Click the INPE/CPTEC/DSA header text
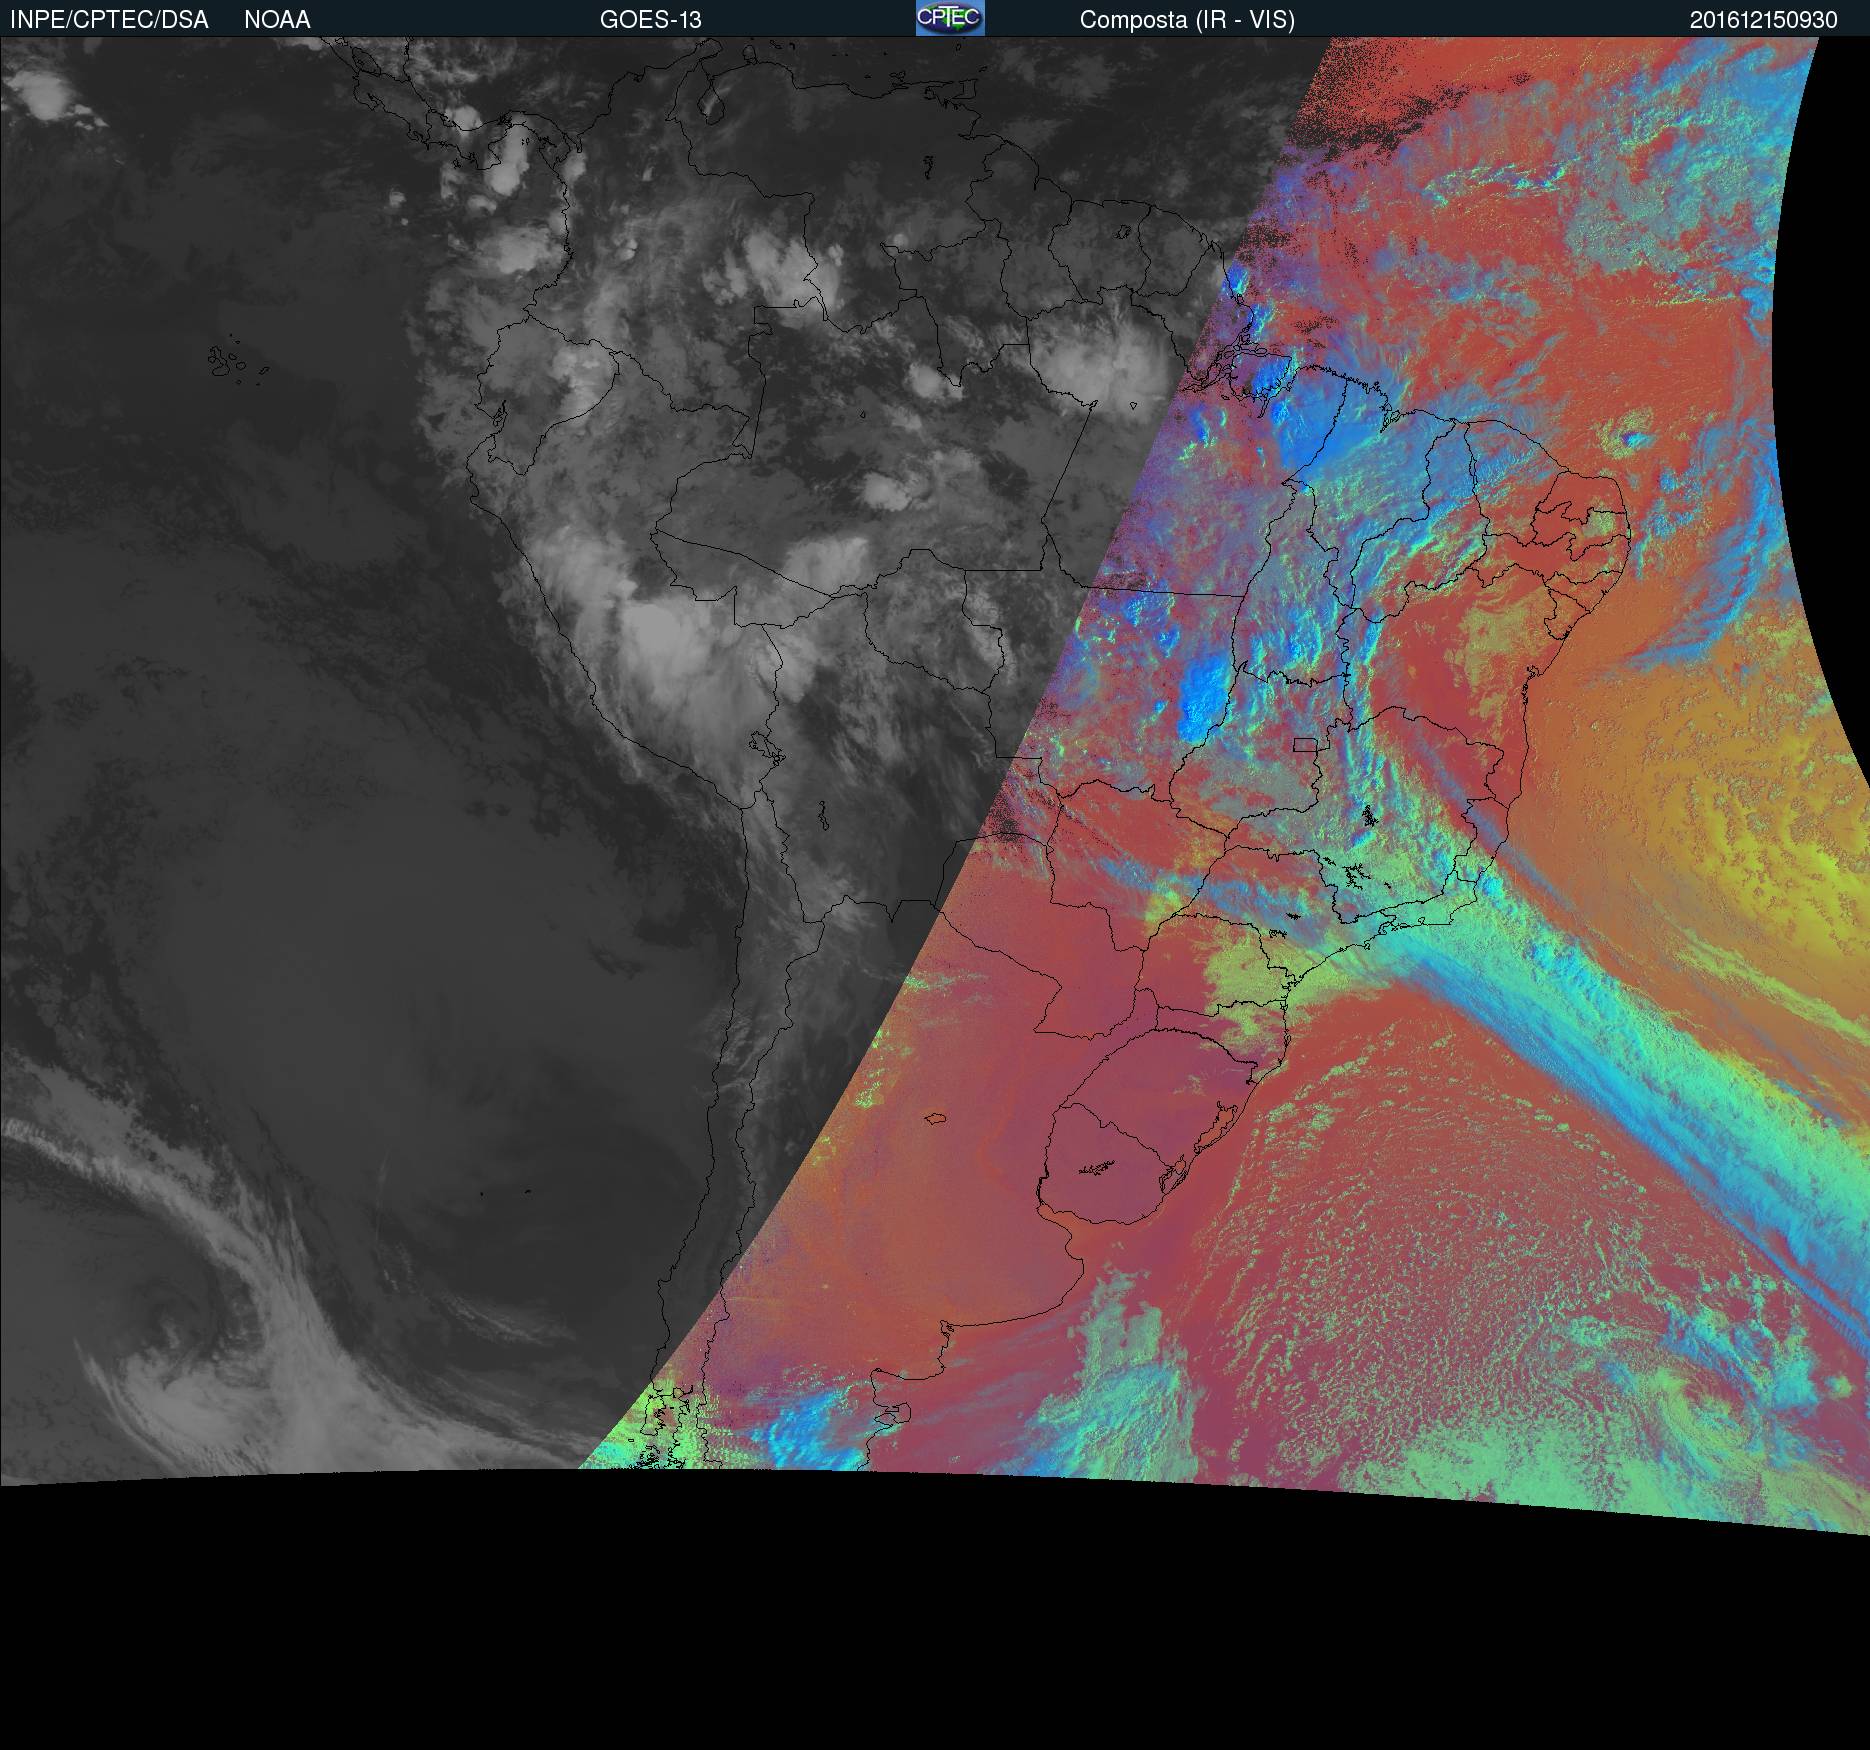Screen dimensions: 1870x1750 (x=109, y=20)
